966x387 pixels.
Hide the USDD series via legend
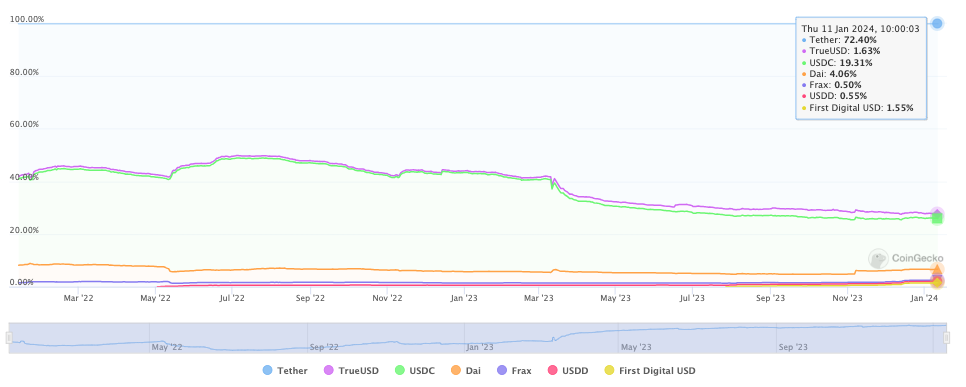[x=567, y=370]
